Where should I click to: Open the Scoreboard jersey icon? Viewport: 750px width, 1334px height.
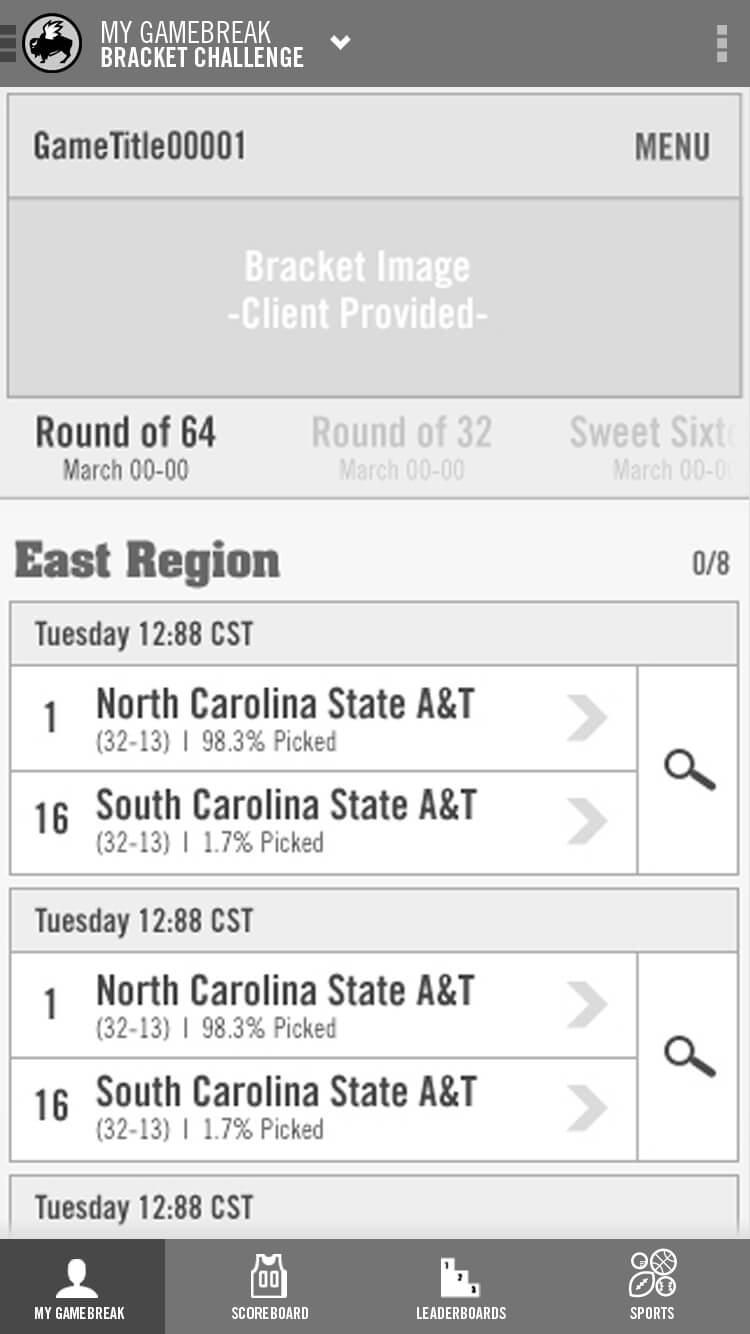coord(269,1286)
